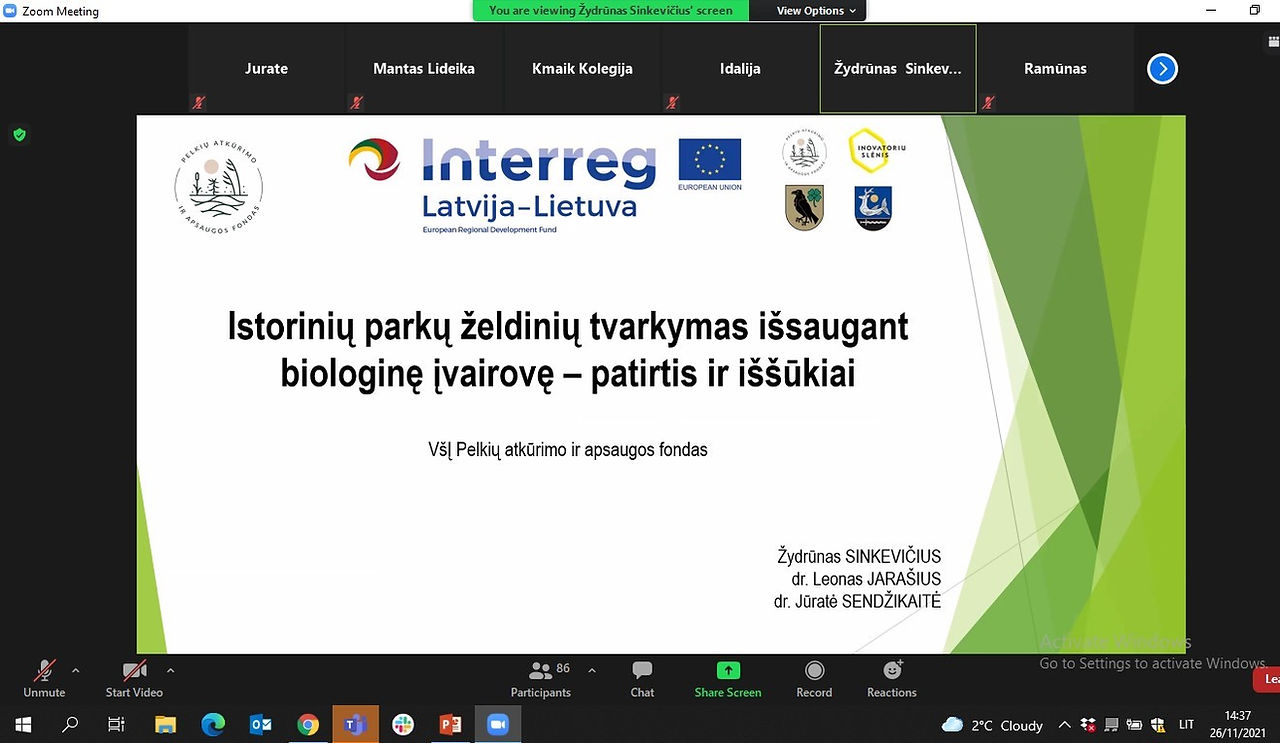This screenshot has height=743, width=1280.
Task: Open the View Options dropdown
Action: point(816,11)
